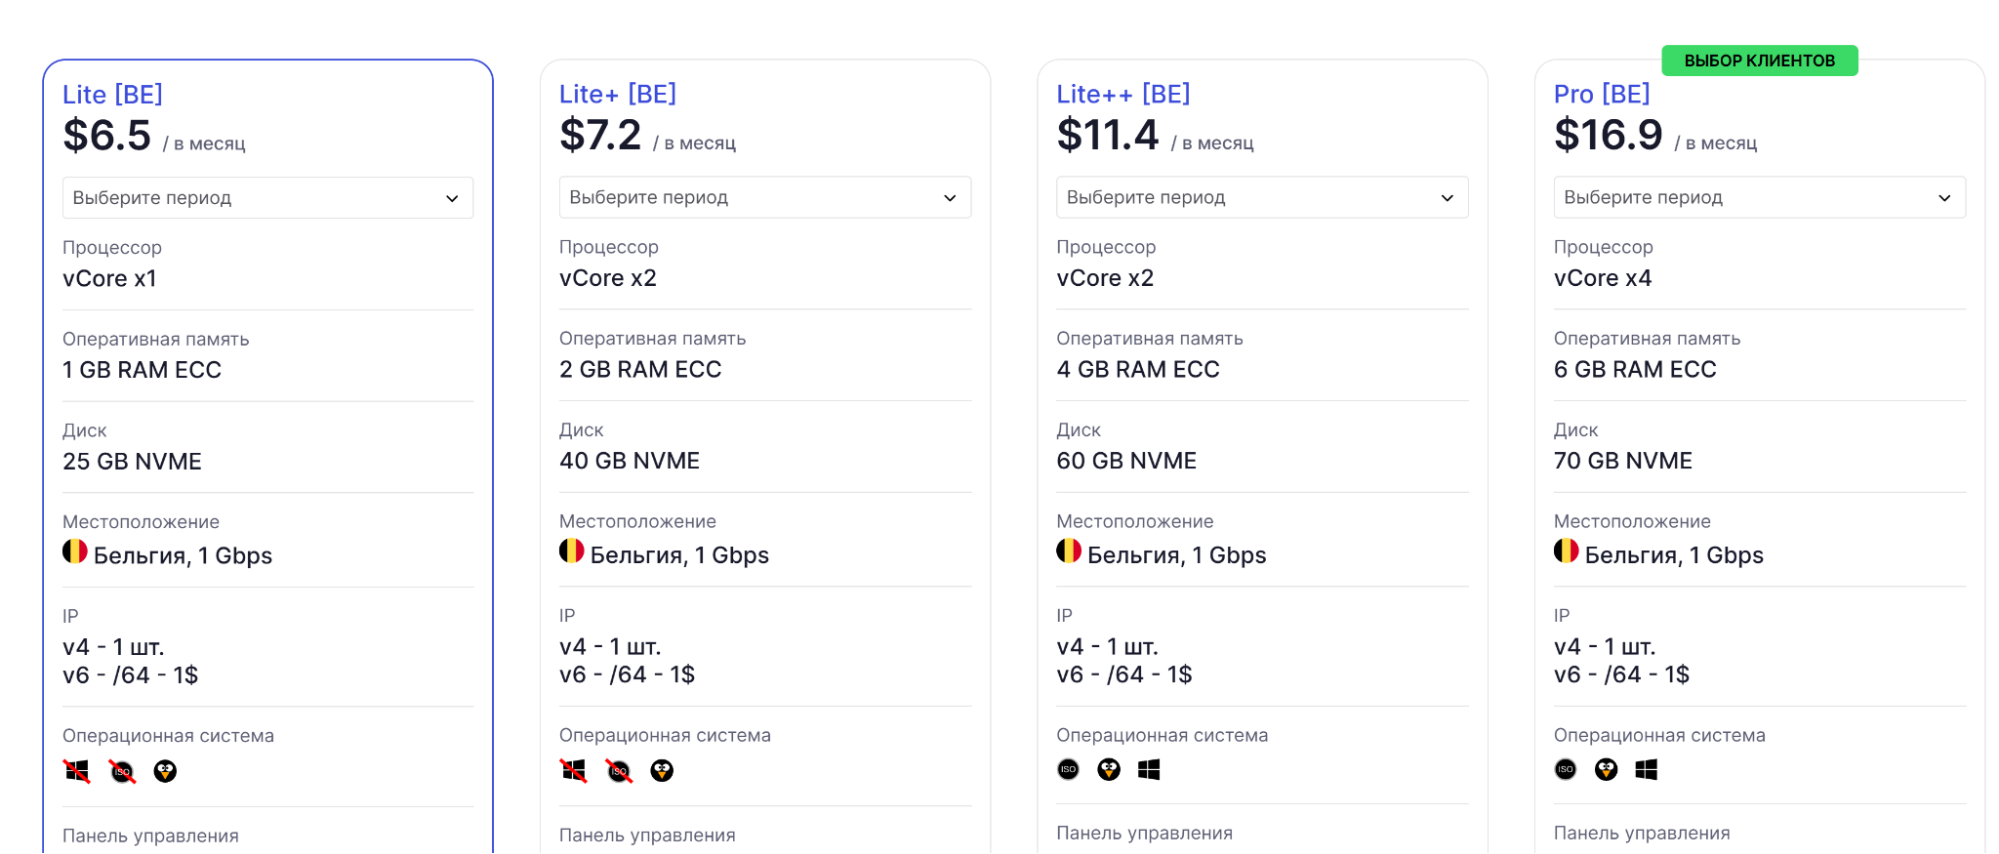Click Windows icon in Pro plan

point(1646,769)
